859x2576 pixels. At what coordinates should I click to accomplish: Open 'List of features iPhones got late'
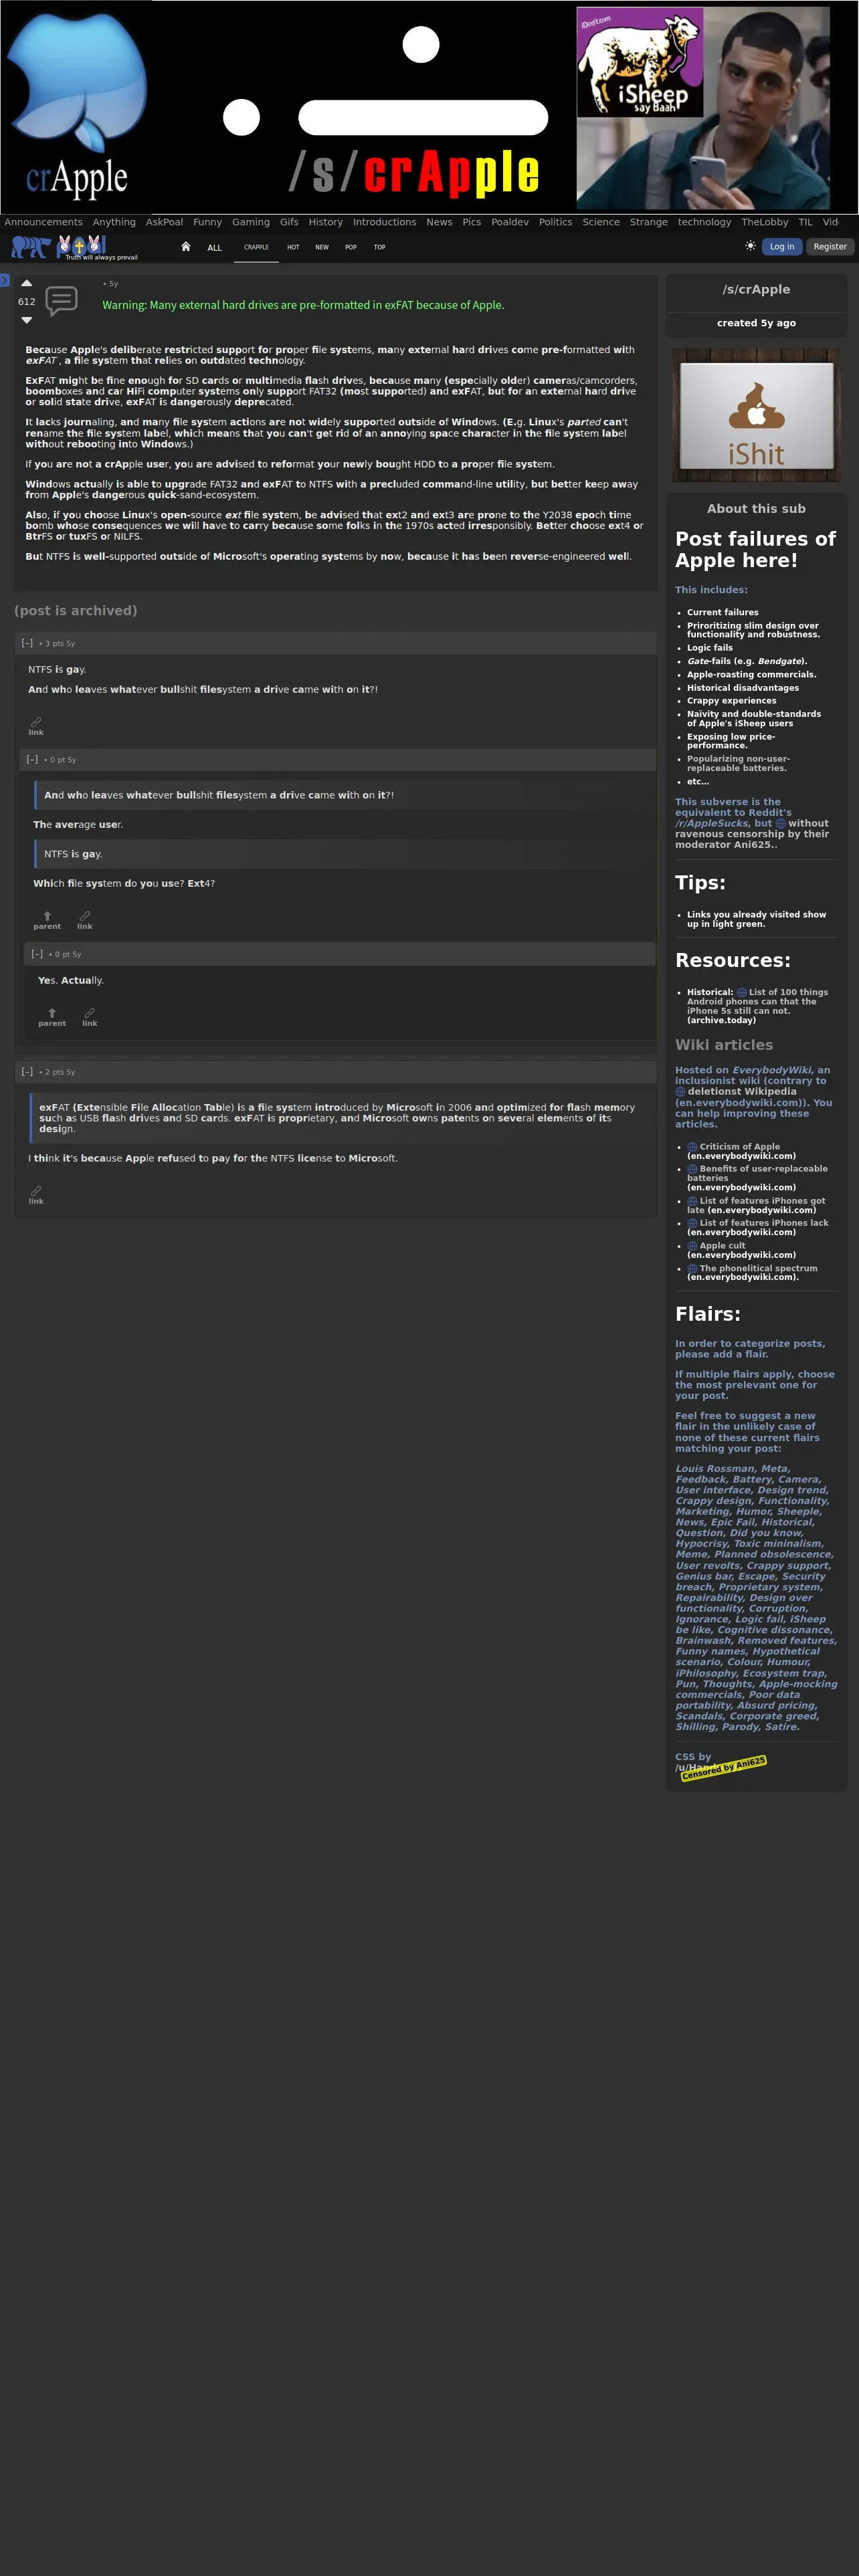[x=756, y=1205]
